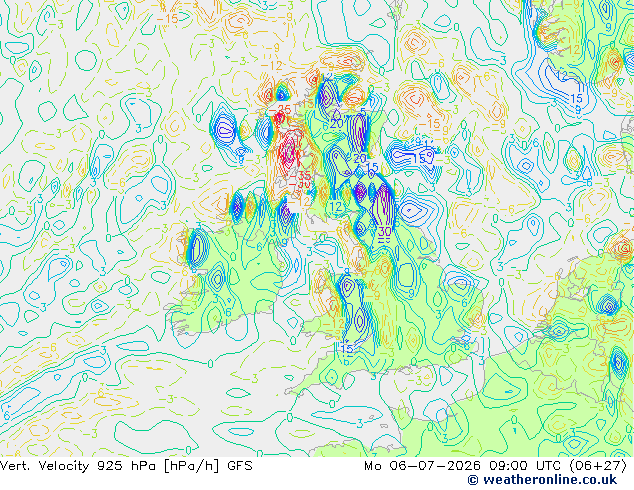
Task: Click the weatheronline.co.uk copyright text
Action: tap(542, 480)
